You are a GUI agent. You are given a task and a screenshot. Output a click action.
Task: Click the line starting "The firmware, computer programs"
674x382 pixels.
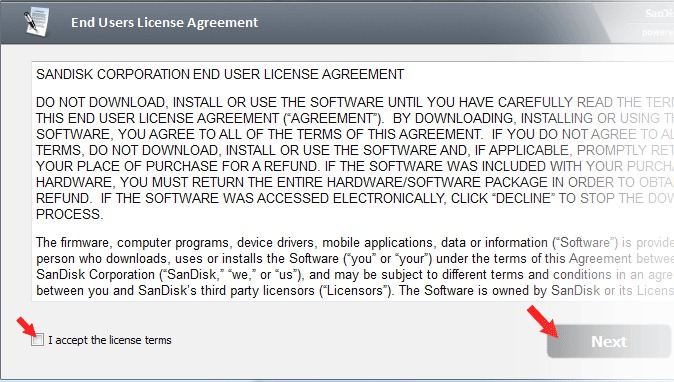(355, 243)
